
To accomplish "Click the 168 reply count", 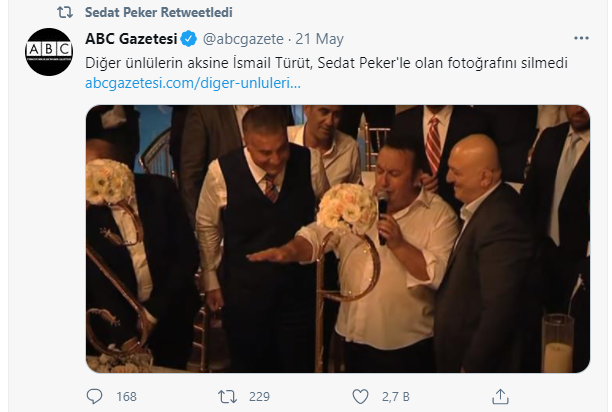I will pos(126,397).
